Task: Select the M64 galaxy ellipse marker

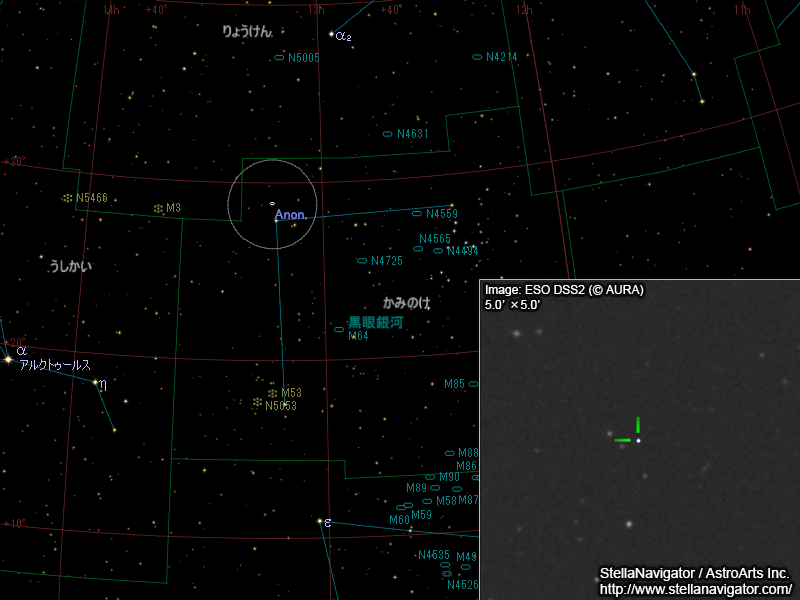Action: click(339, 329)
